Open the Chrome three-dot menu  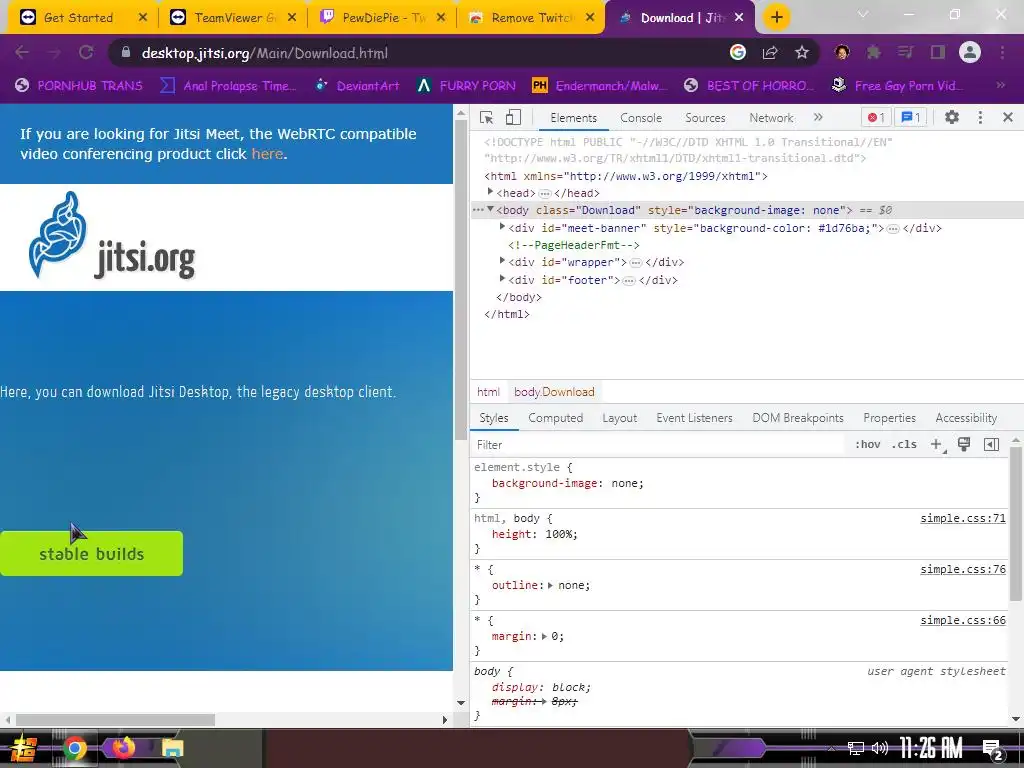pyautogui.click(x=1002, y=52)
